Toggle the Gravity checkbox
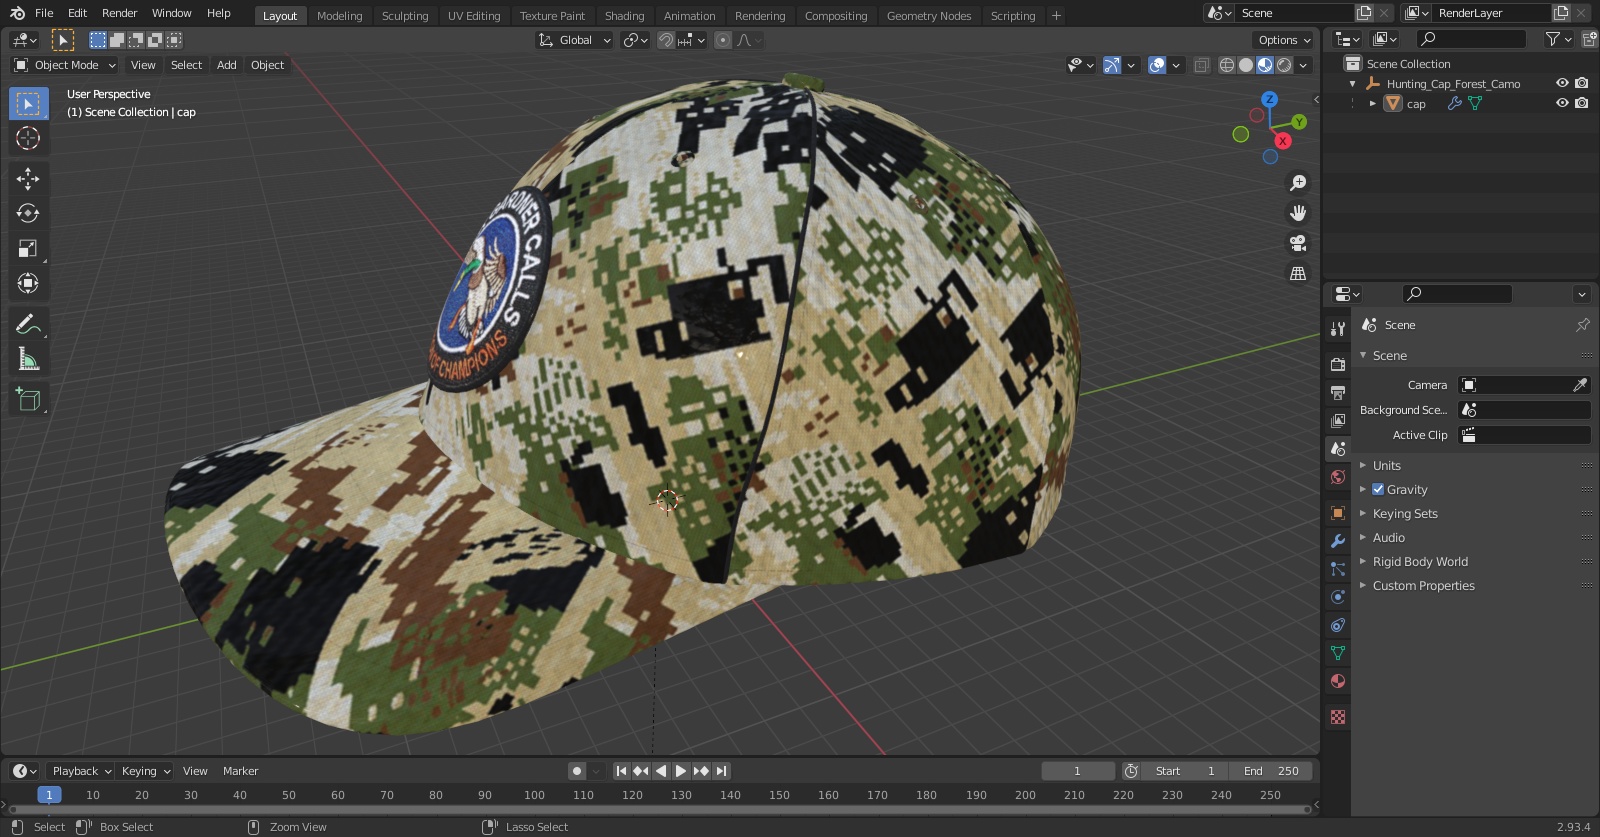This screenshot has height=837, width=1600. click(x=1378, y=490)
